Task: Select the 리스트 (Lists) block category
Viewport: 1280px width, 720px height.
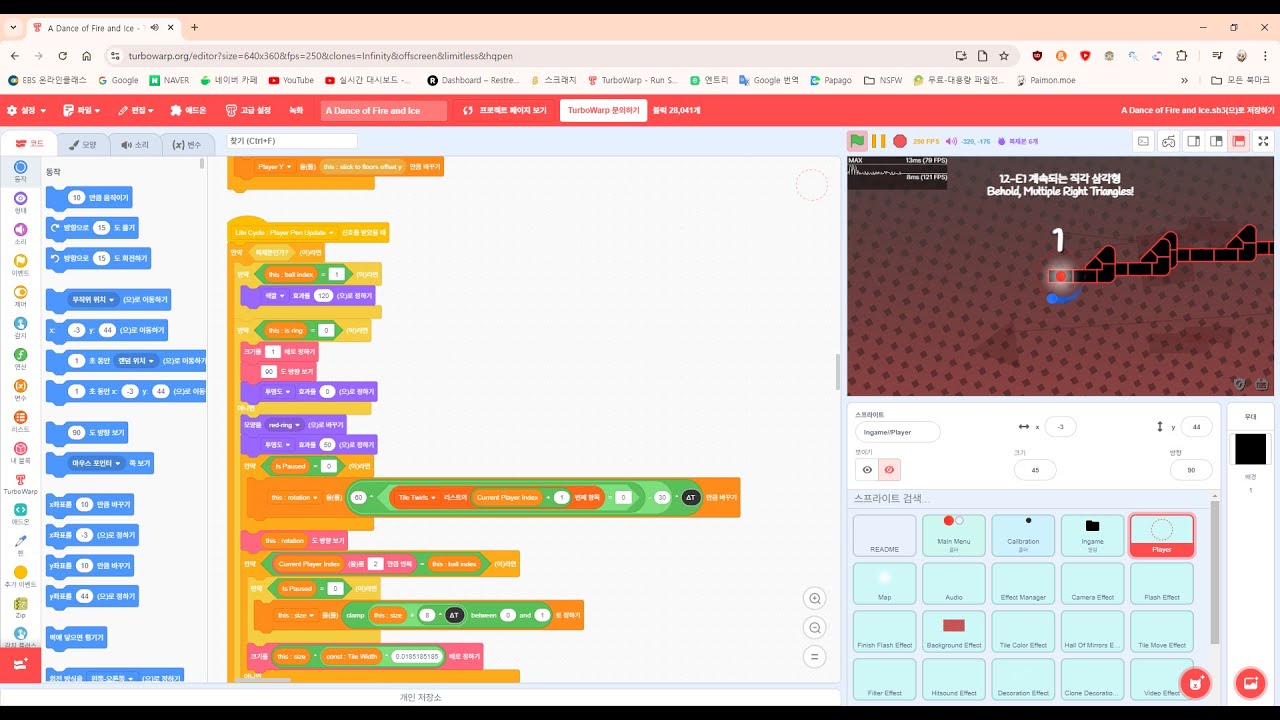Action: point(20,421)
